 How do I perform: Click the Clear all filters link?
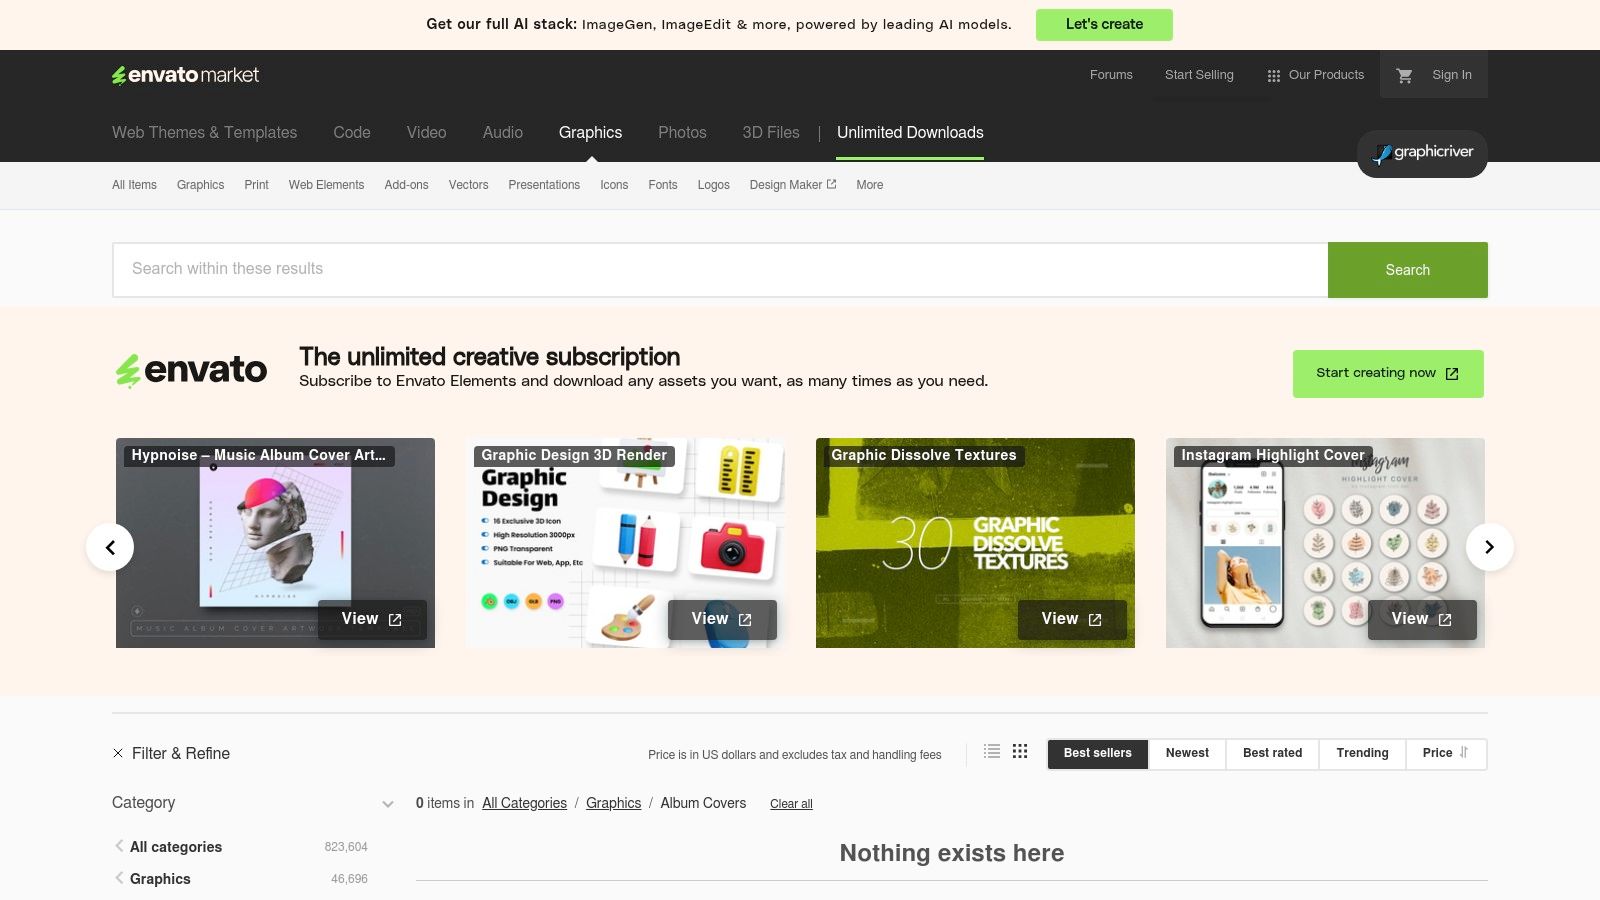pyautogui.click(x=791, y=804)
